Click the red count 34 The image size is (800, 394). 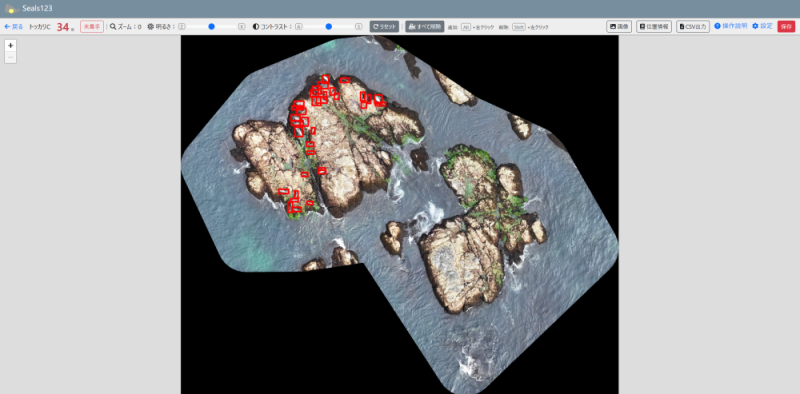click(x=63, y=27)
